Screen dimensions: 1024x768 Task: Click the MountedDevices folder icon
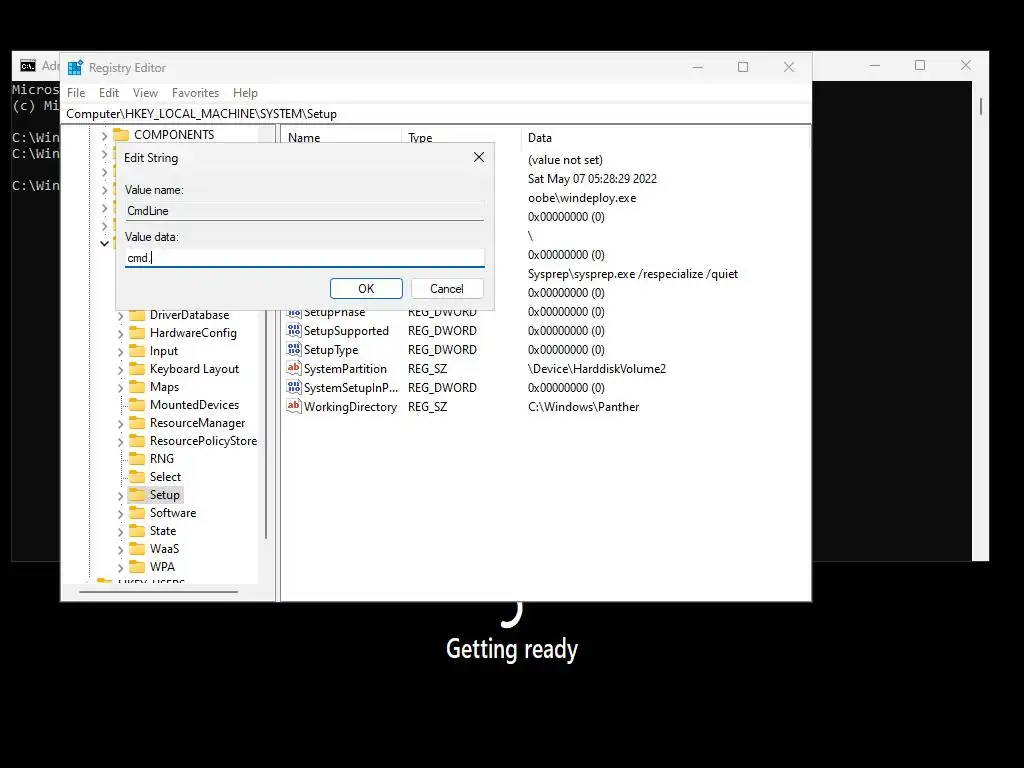(136, 404)
